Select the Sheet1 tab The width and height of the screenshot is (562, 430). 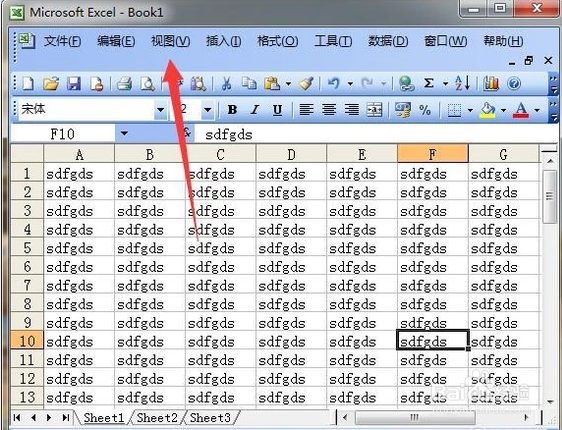[x=104, y=418]
